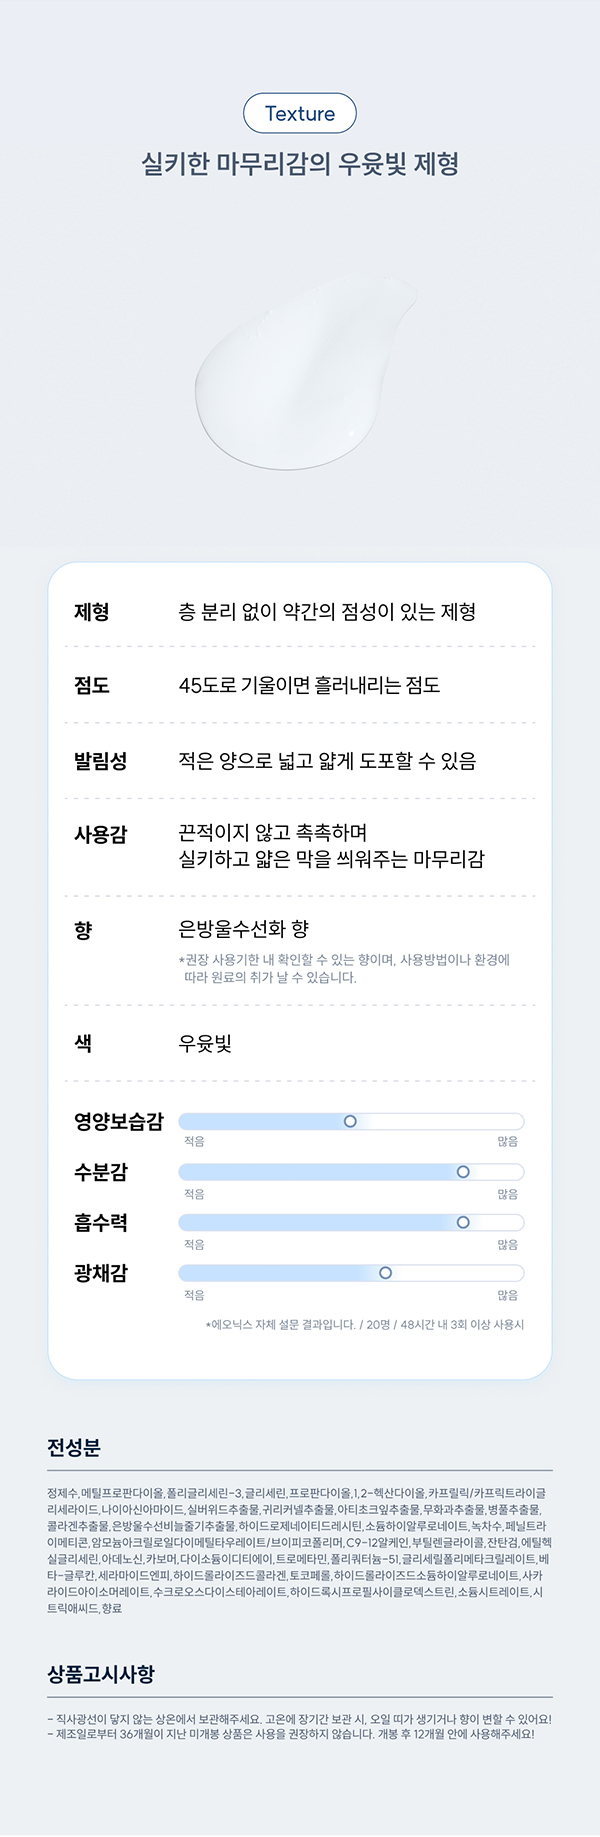The width and height of the screenshot is (600, 1837).
Task: Click the 향 row label
Action: [x=83, y=930]
